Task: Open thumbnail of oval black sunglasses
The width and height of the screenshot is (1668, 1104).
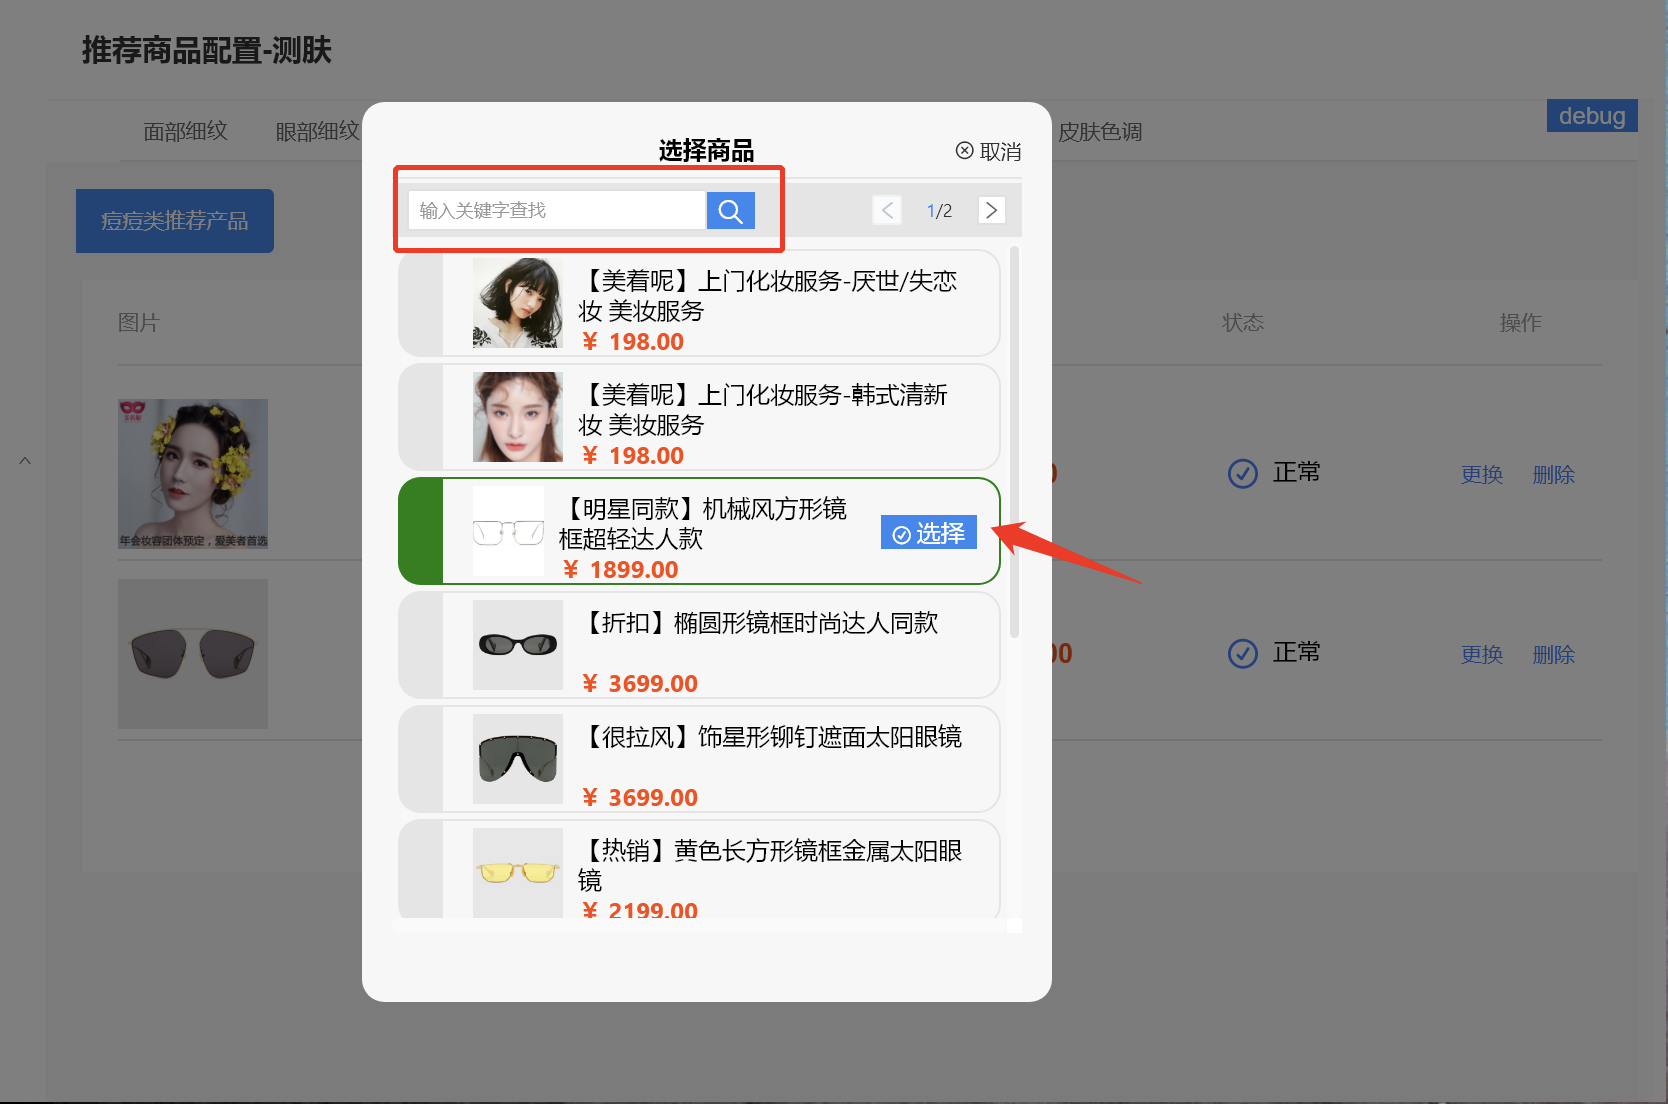Action: pyautogui.click(x=518, y=645)
